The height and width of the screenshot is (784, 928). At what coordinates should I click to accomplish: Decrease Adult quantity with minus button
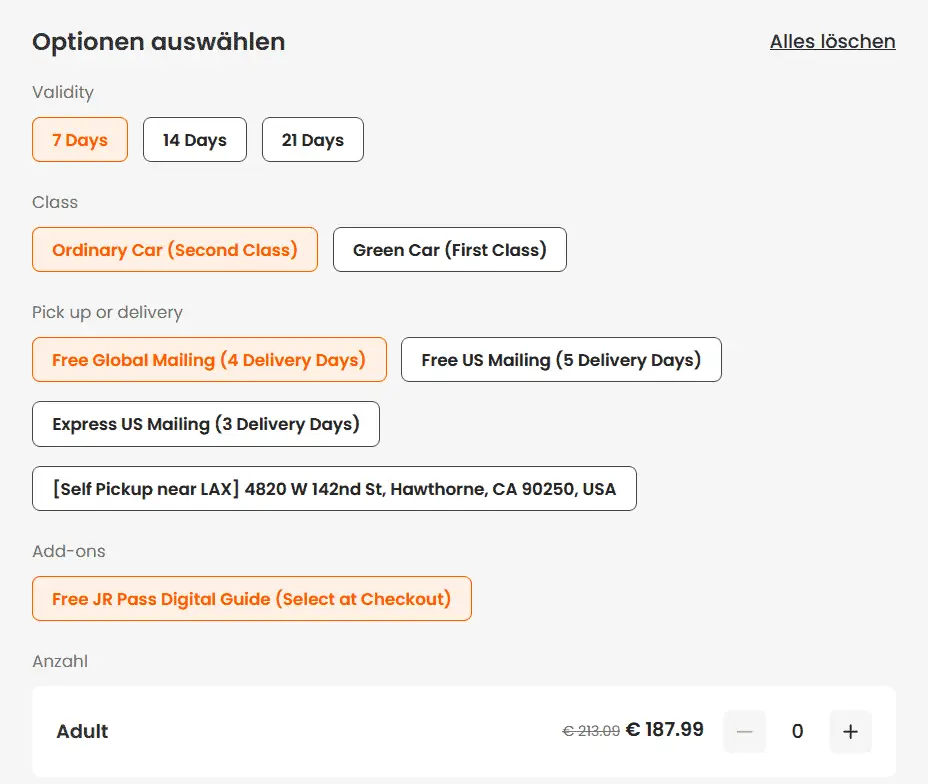[744, 731]
